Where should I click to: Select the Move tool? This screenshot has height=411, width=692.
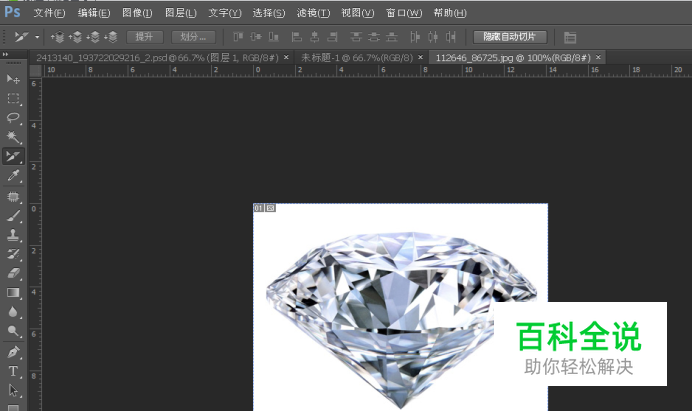(x=13, y=79)
